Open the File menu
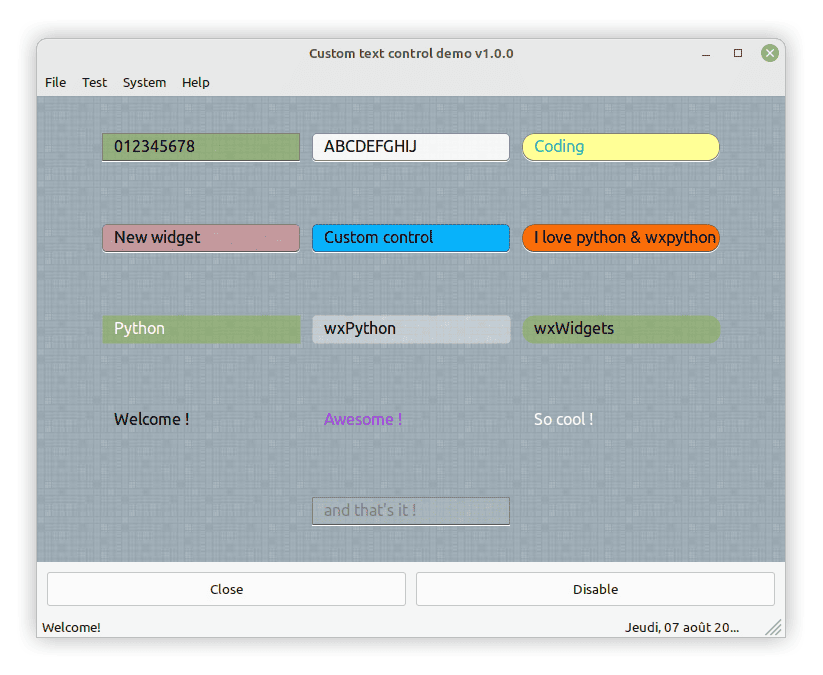The width and height of the screenshot is (823, 675). coord(56,82)
